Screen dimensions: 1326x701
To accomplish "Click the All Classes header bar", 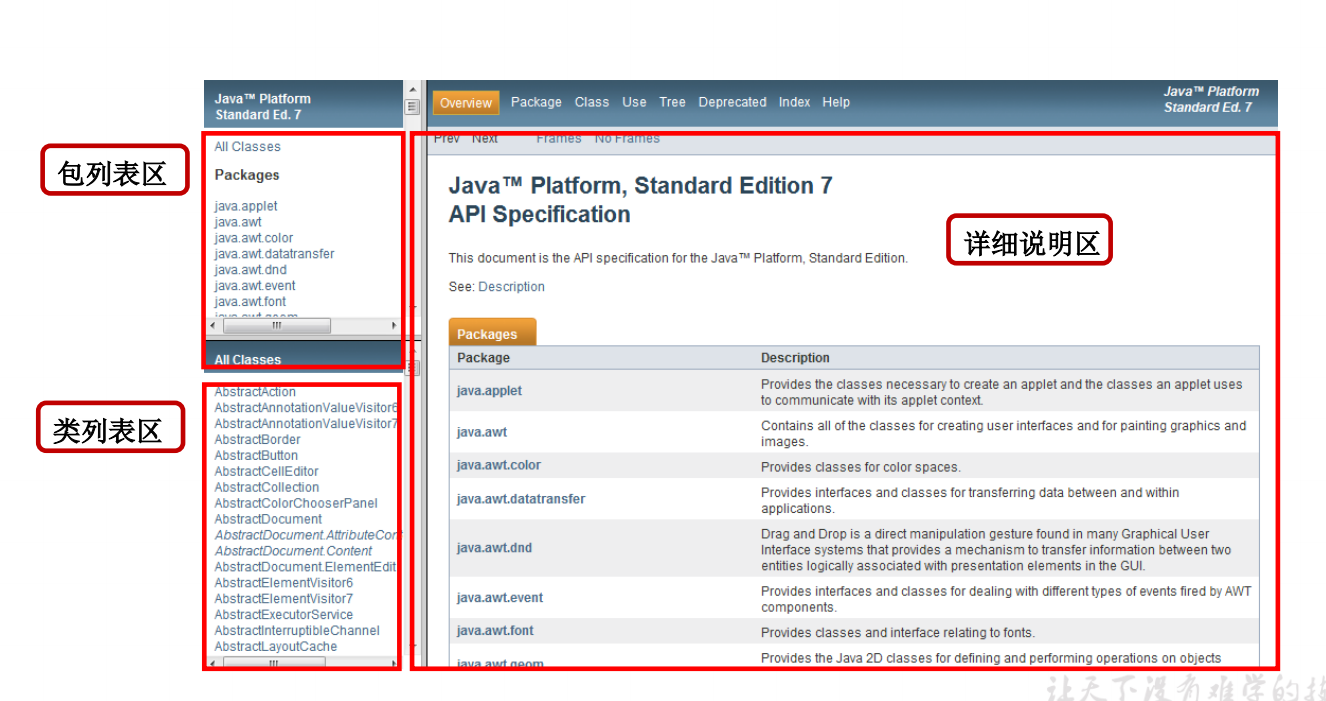I will coord(304,359).
